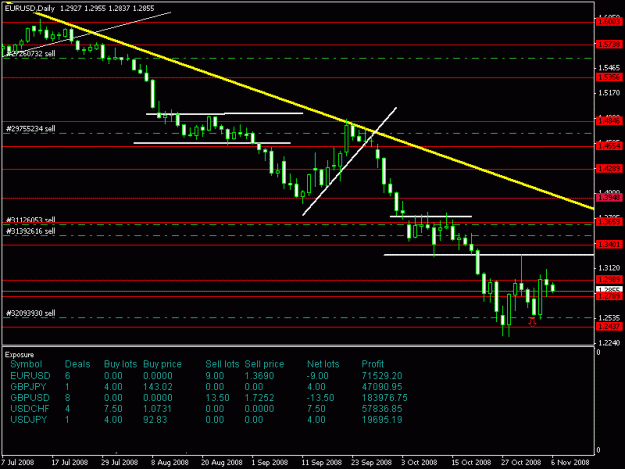Click the Buy price column header
This screenshot has height=469, width=625.
162,364
